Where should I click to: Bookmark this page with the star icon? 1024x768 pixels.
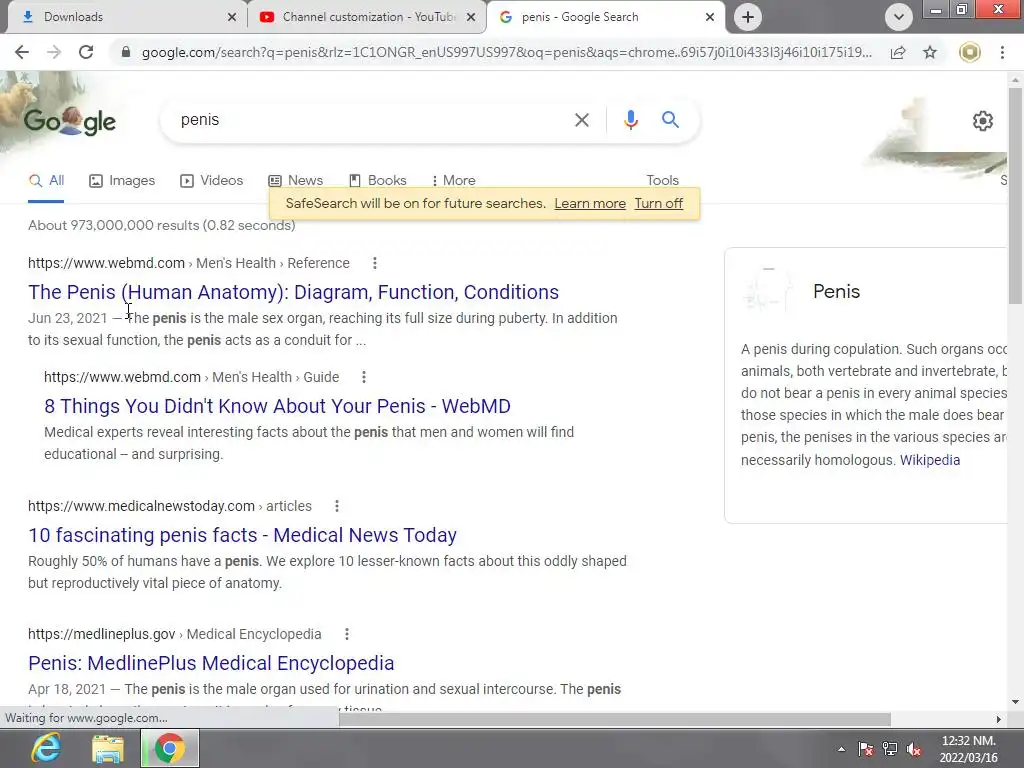pyautogui.click(x=930, y=52)
